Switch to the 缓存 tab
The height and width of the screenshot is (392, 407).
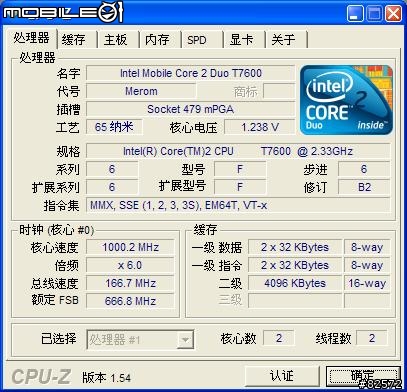[77, 40]
